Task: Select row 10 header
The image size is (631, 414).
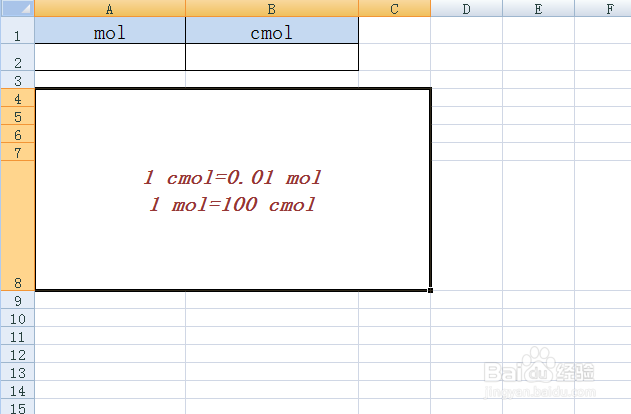Action: click(x=17, y=318)
